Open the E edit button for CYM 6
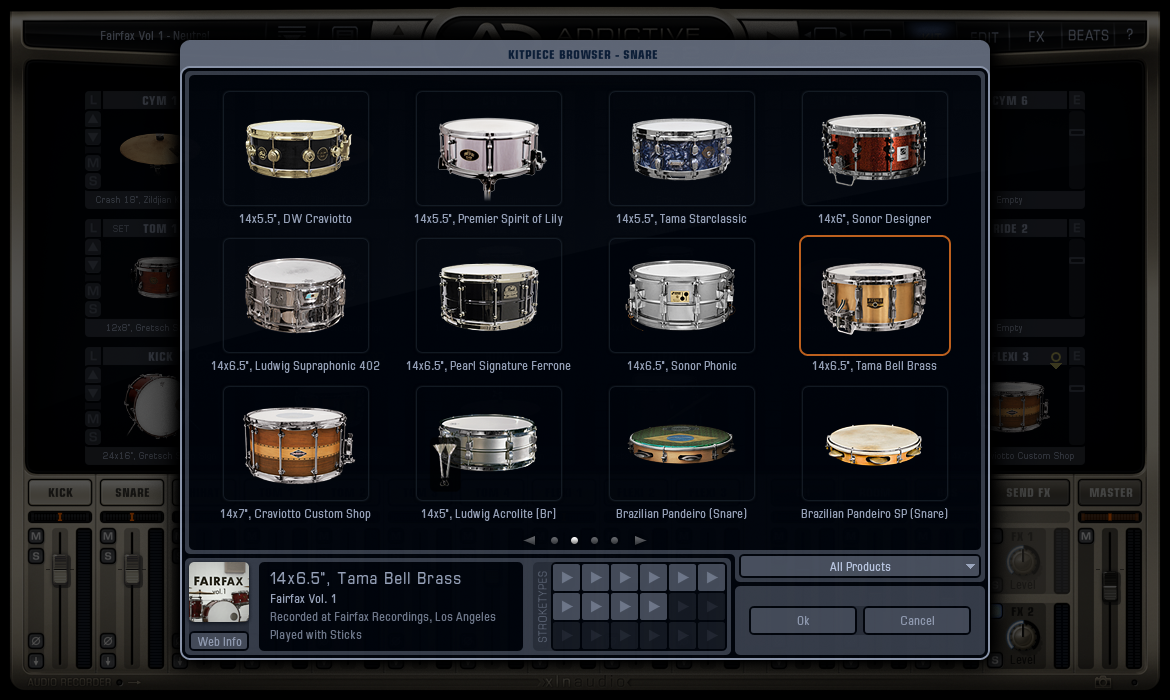Viewport: 1170px width, 700px height. [x=1077, y=101]
